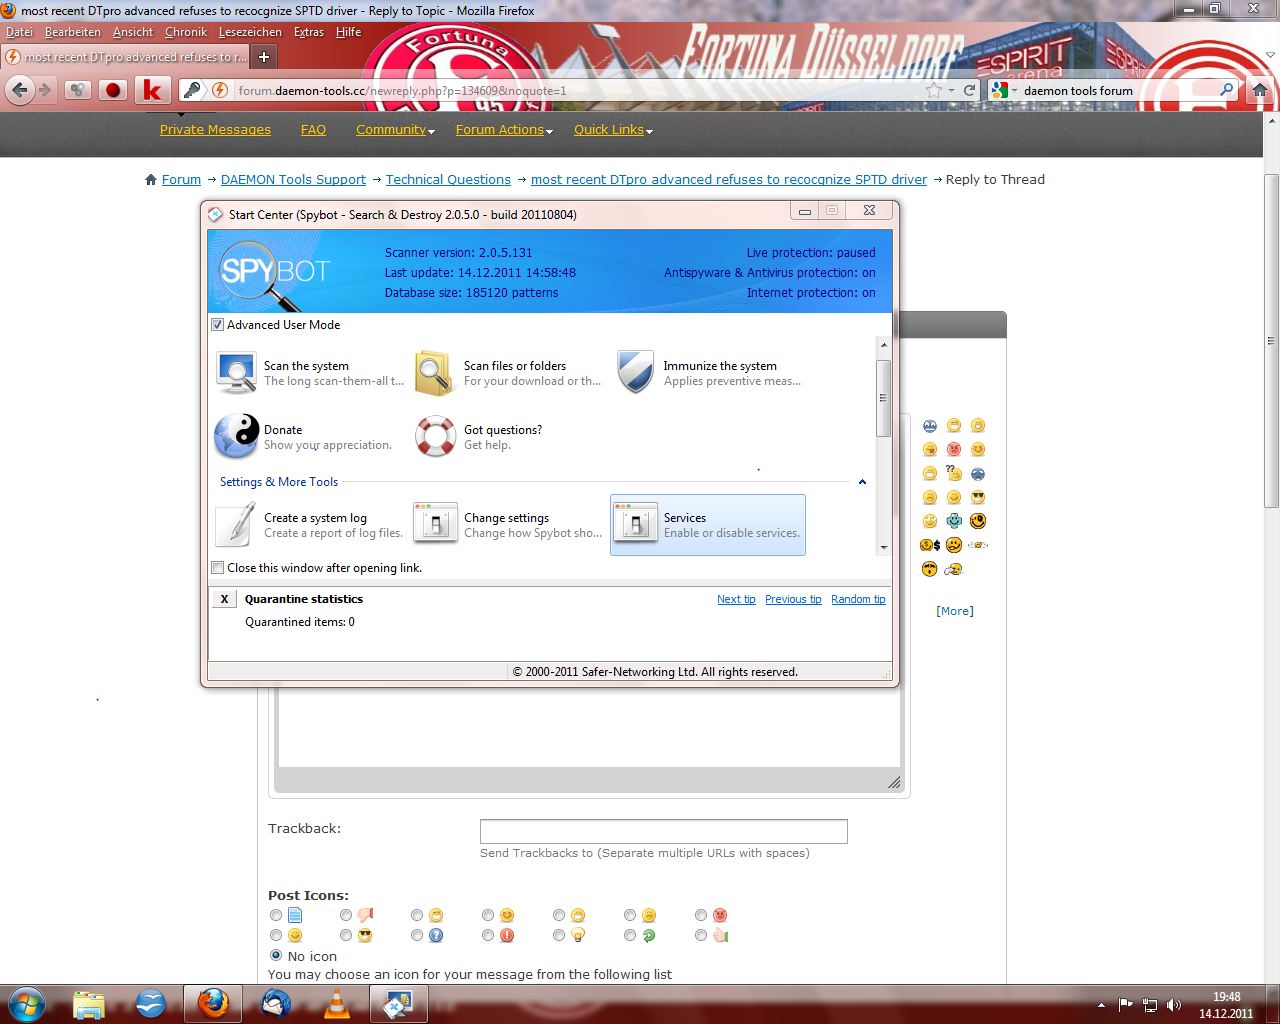Open the Quick Links dropdown menu
The height and width of the screenshot is (1024, 1280).
point(612,130)
